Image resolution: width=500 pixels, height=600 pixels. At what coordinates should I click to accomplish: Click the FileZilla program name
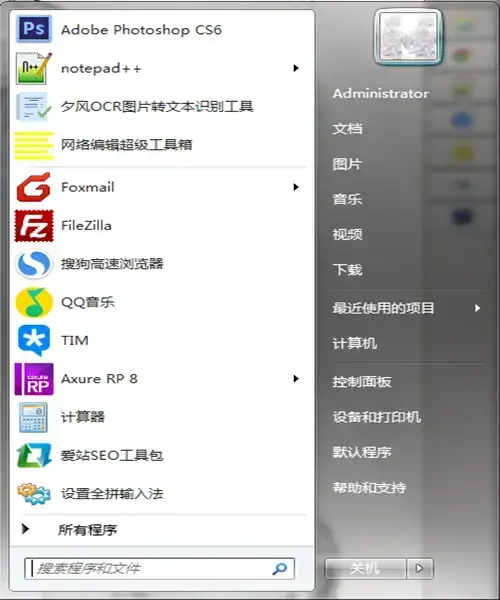[86, 225]
